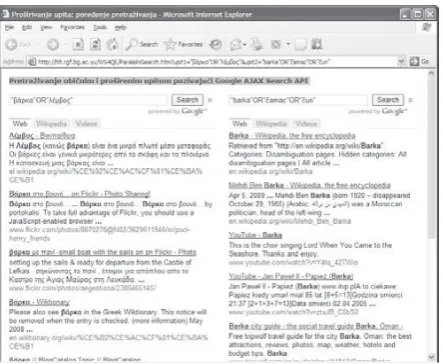Click the page icon in address bar
Image resolution: width=443 pixels, height=364 pixels.
coord(32,62)
